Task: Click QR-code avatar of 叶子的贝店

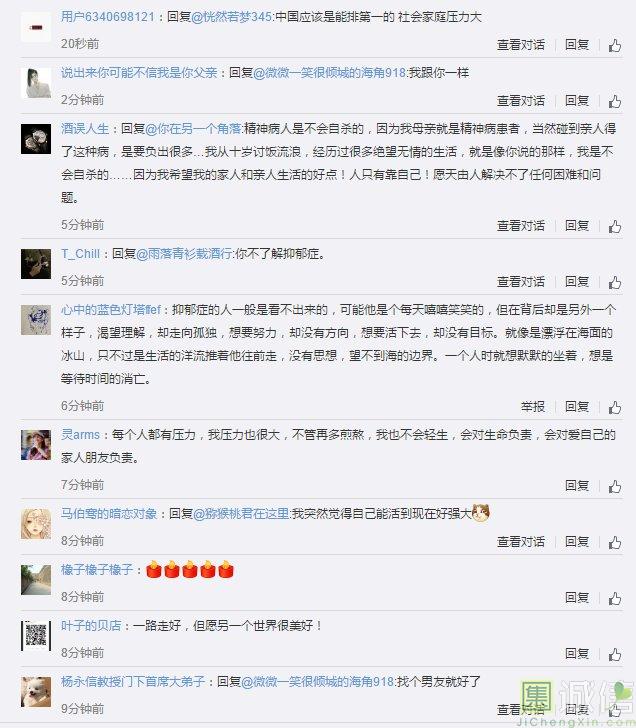Action: click(x=36, y=636)
